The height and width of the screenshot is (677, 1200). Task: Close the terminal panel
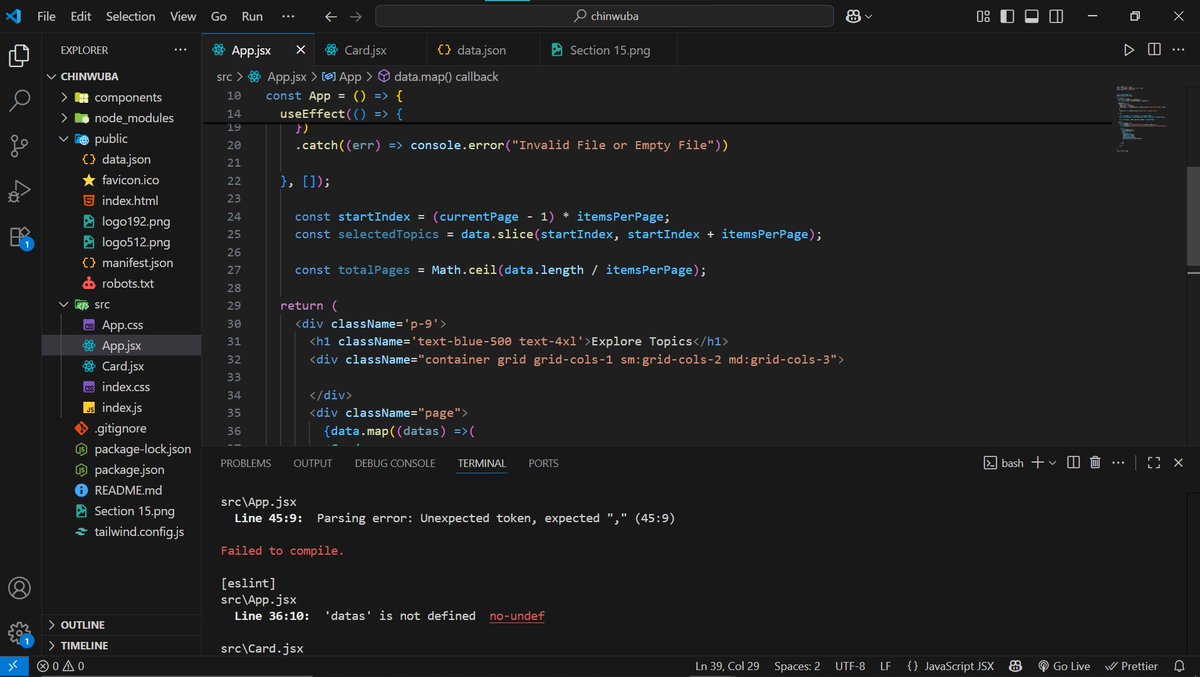coord(1178,463)
